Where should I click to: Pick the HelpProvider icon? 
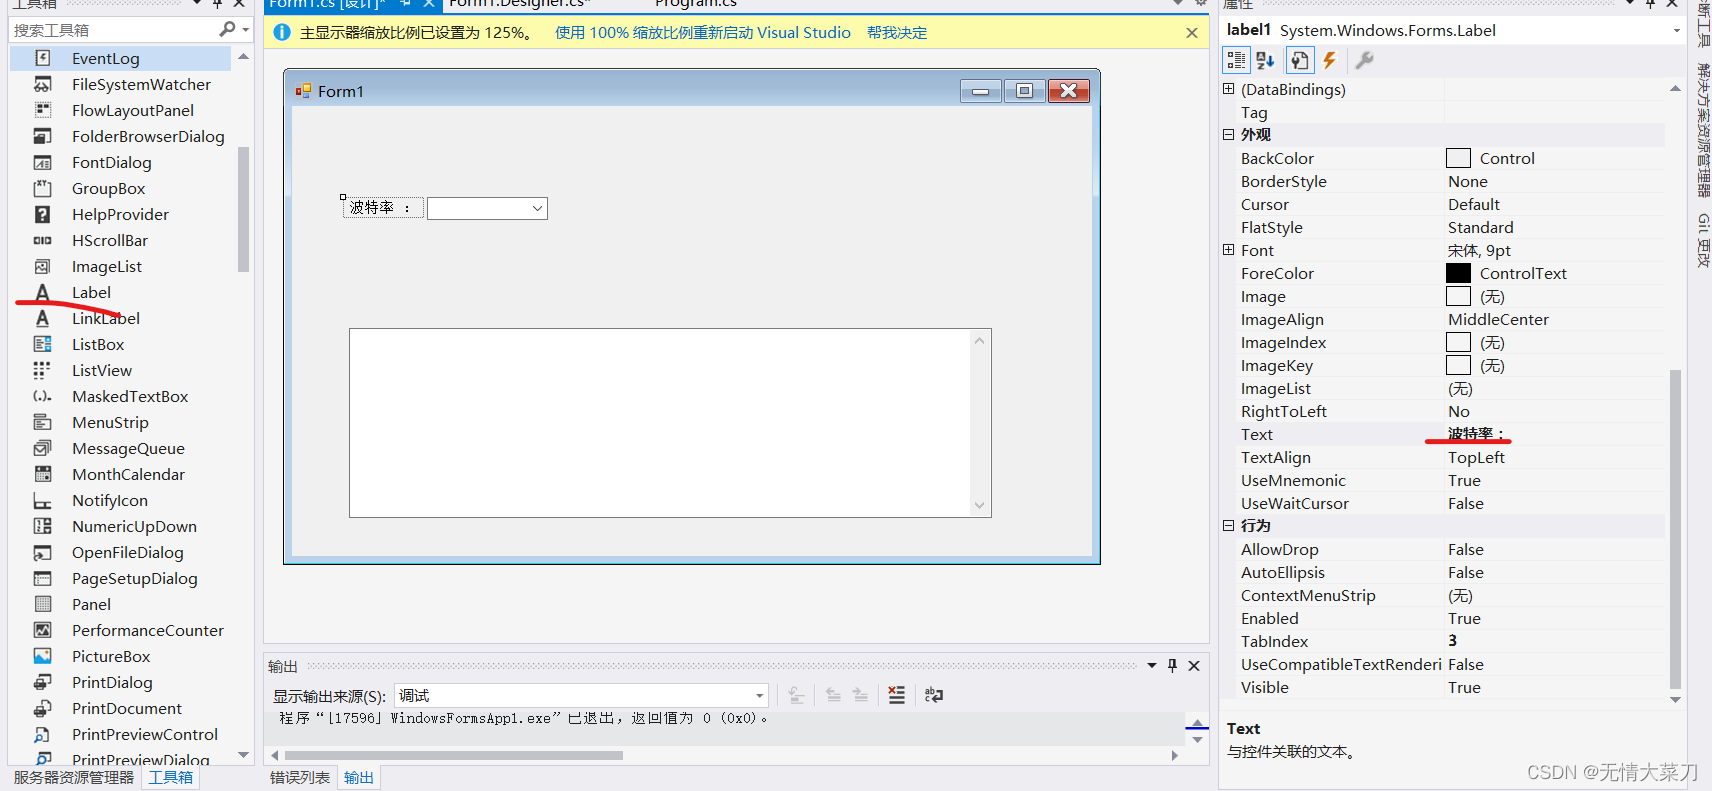(42, 214)
